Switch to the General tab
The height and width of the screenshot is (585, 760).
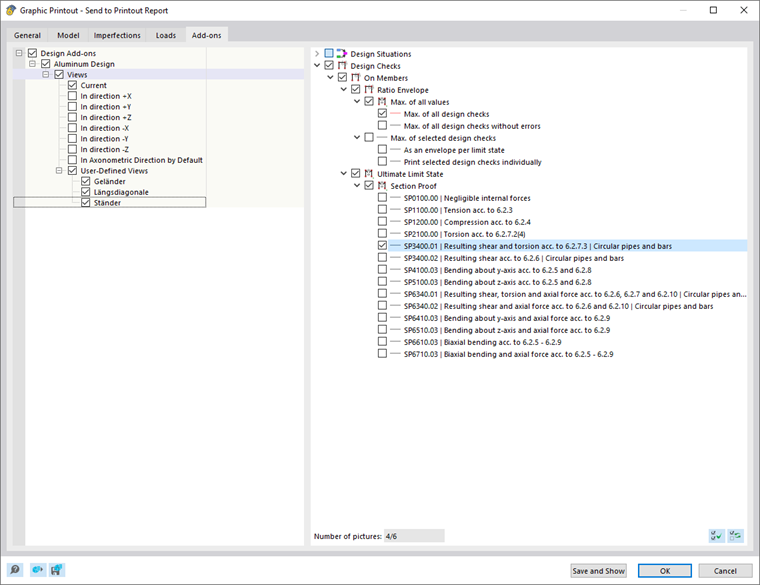click(x=27, y=35)
